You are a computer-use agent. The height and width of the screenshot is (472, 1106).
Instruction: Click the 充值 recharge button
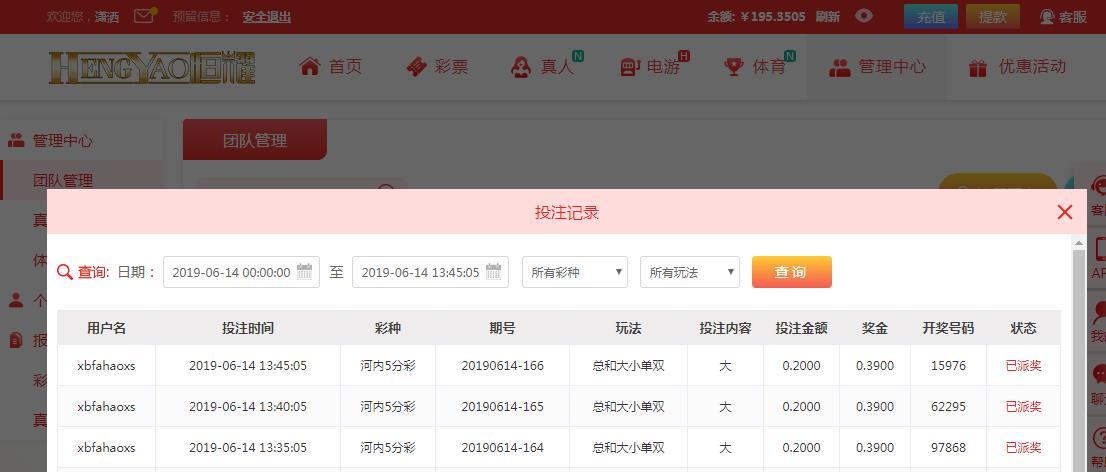(931, 17)
